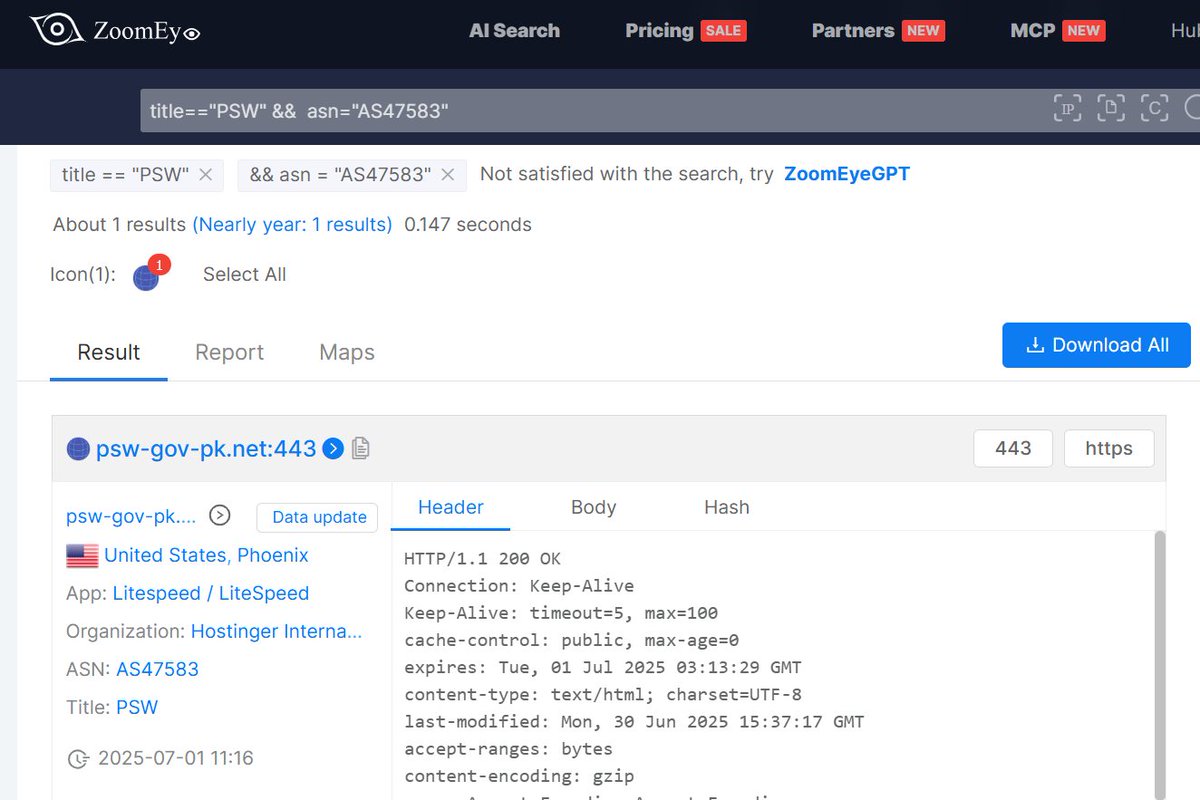Select the 'About 1 results' text

(x=119, y=225)
